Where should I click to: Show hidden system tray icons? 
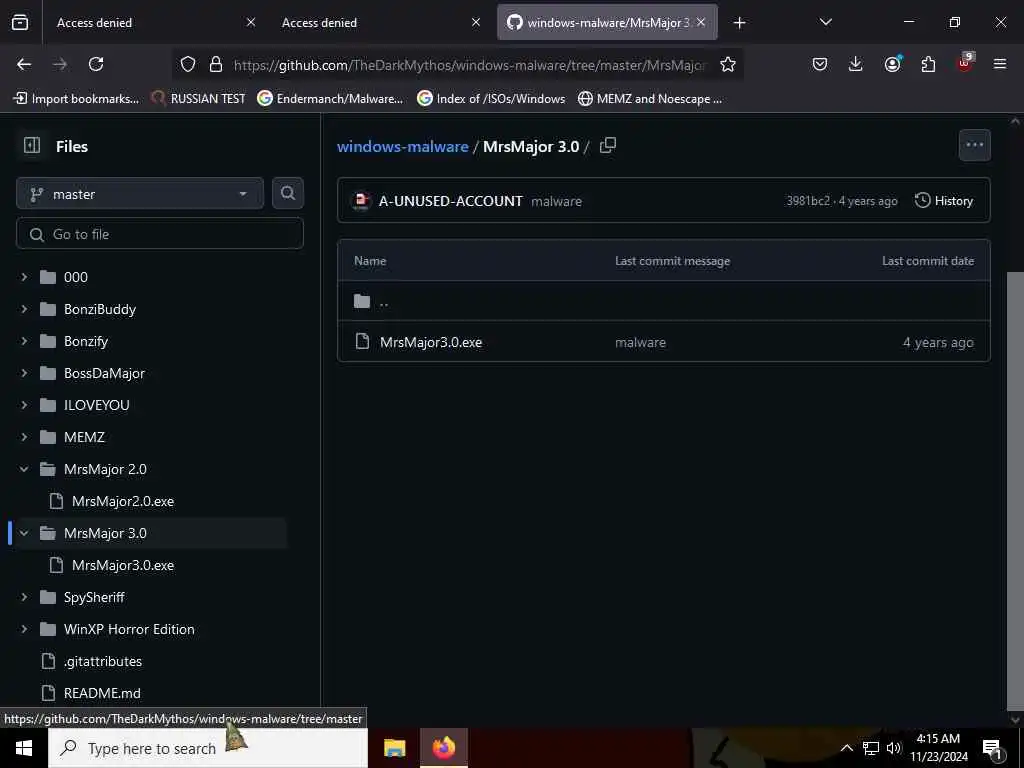[846, 748]
